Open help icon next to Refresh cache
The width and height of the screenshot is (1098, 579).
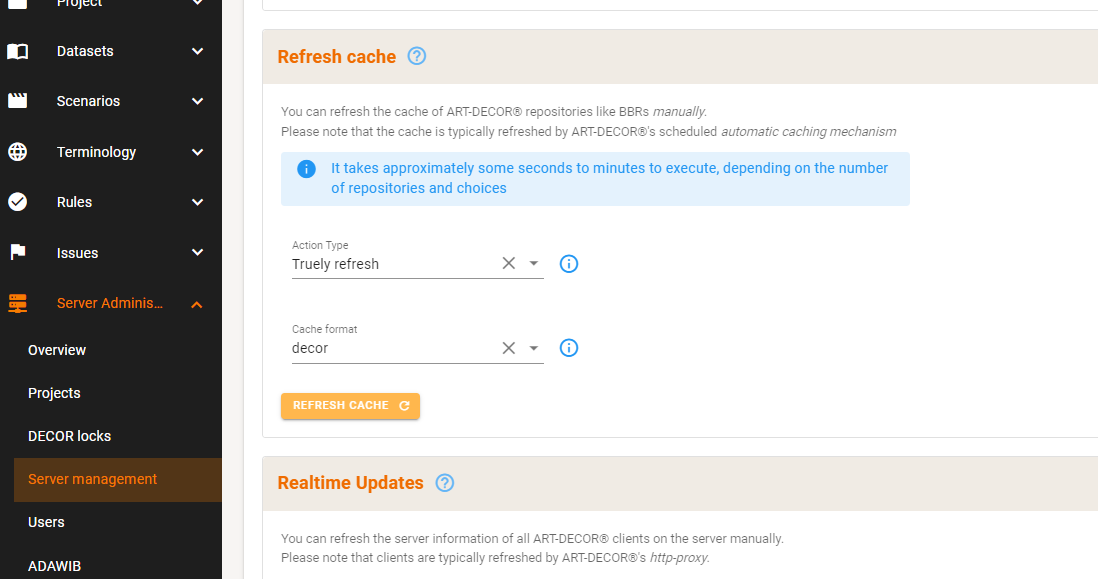tap(417, 56)
